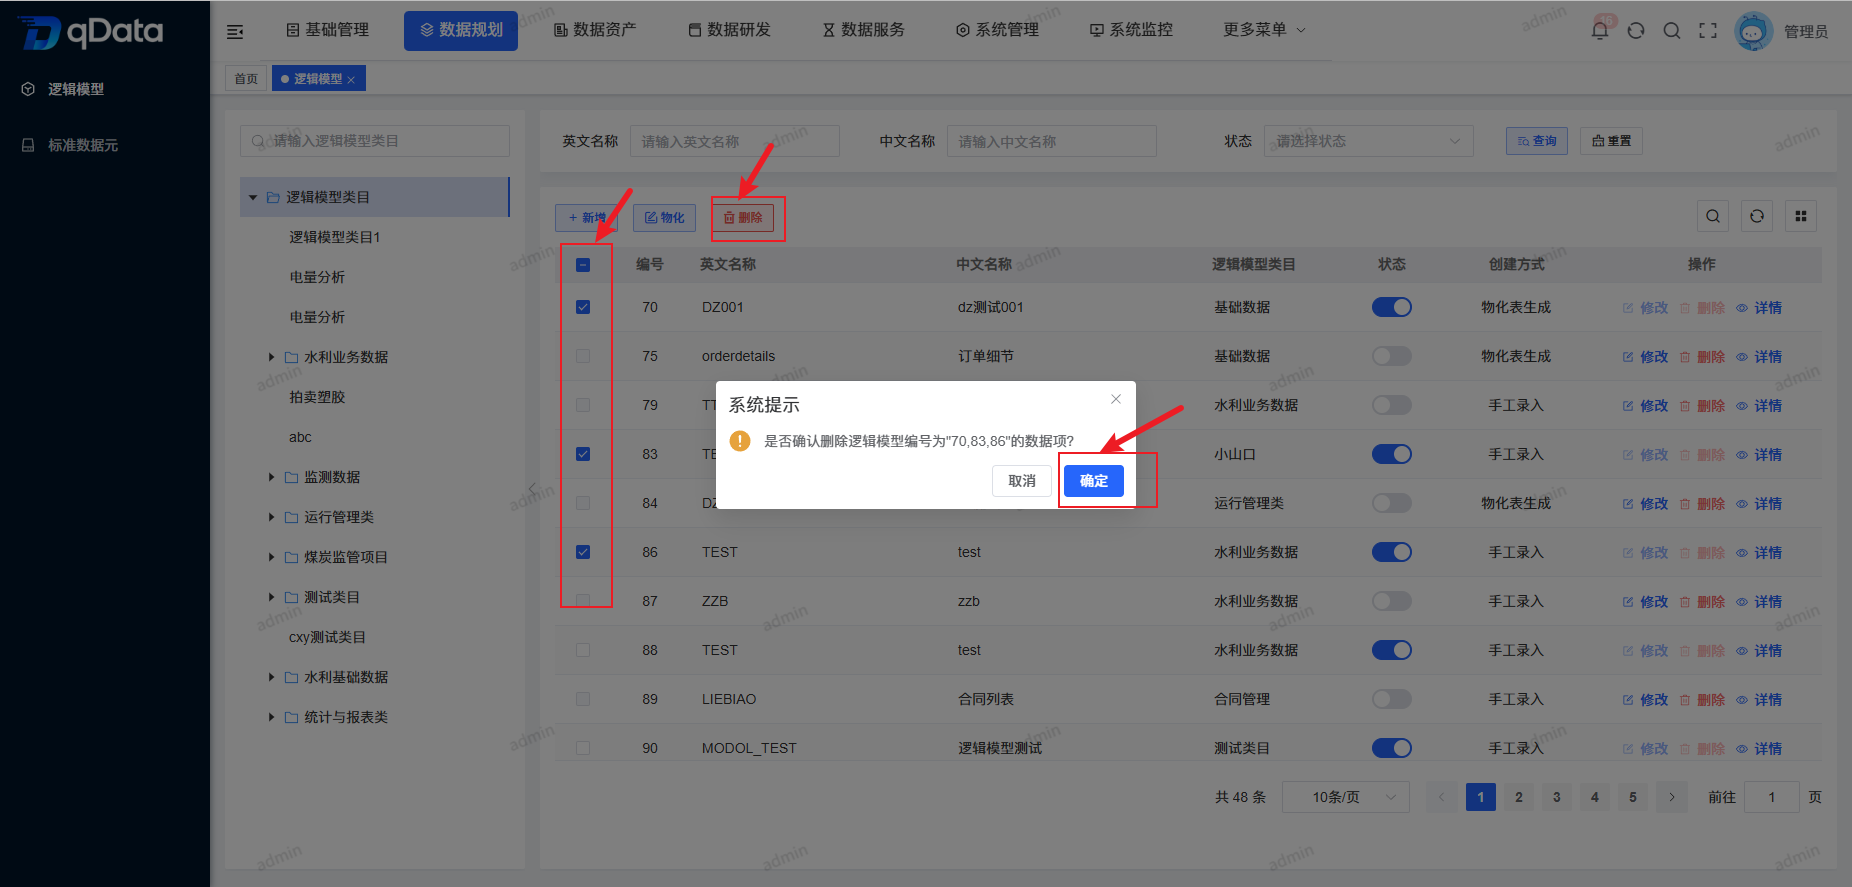Open the header search magnifier icon

(x=1672, y=31)
